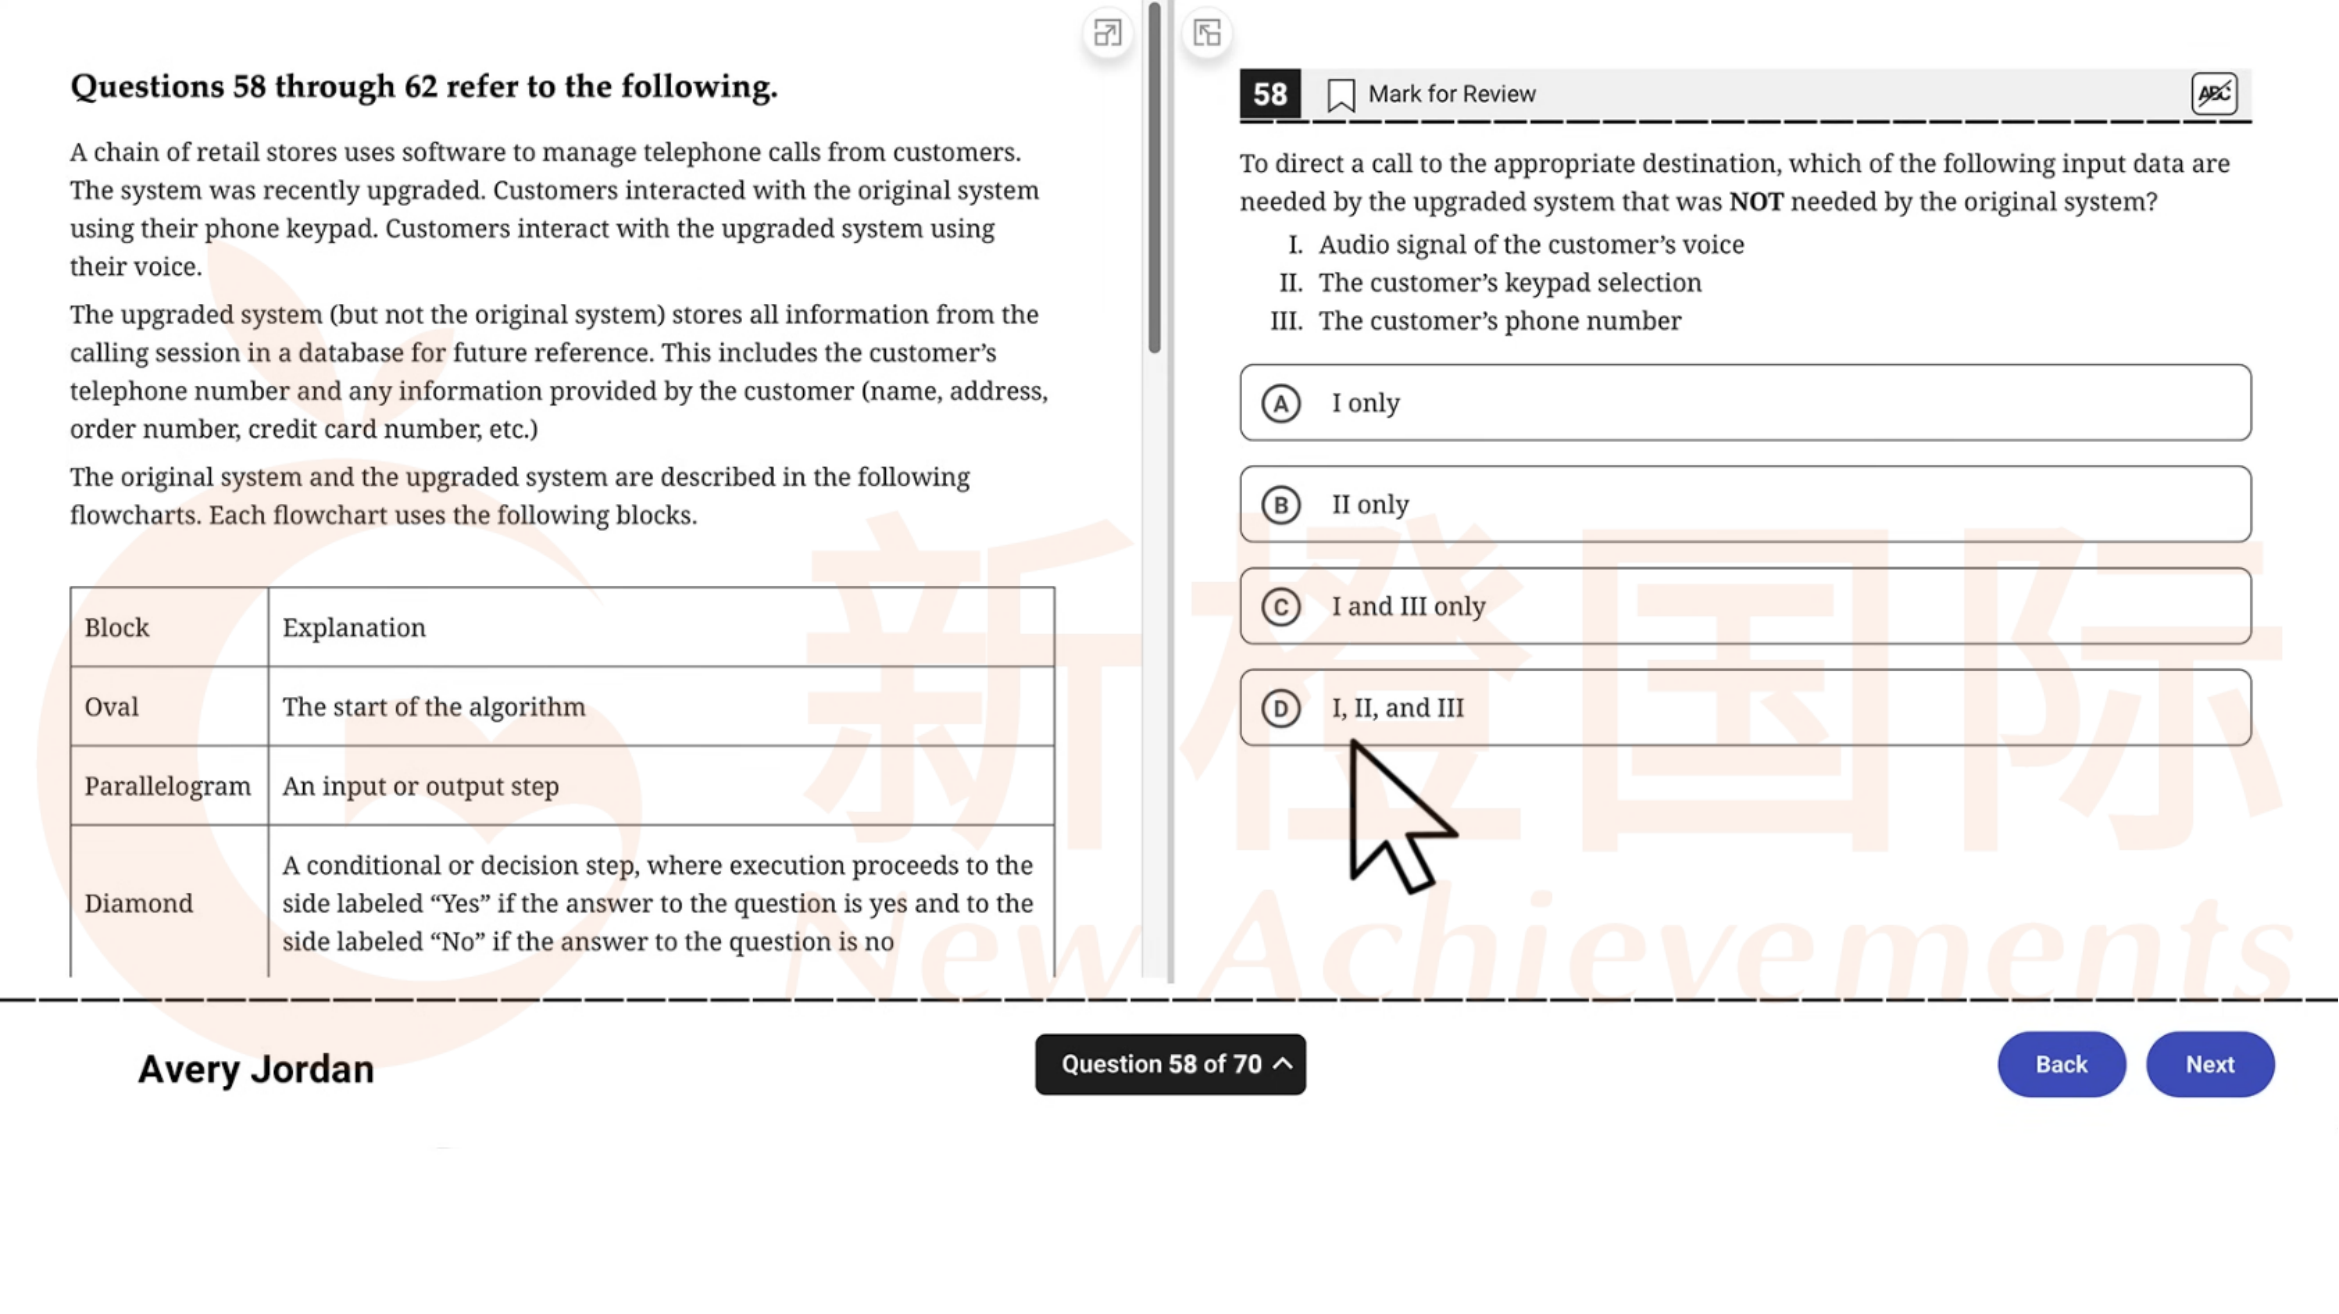Click the bookmark/flag 'Mark for Review' icon
Viewport: 2339px width, 1314px height.
(x=1340, y=93)
